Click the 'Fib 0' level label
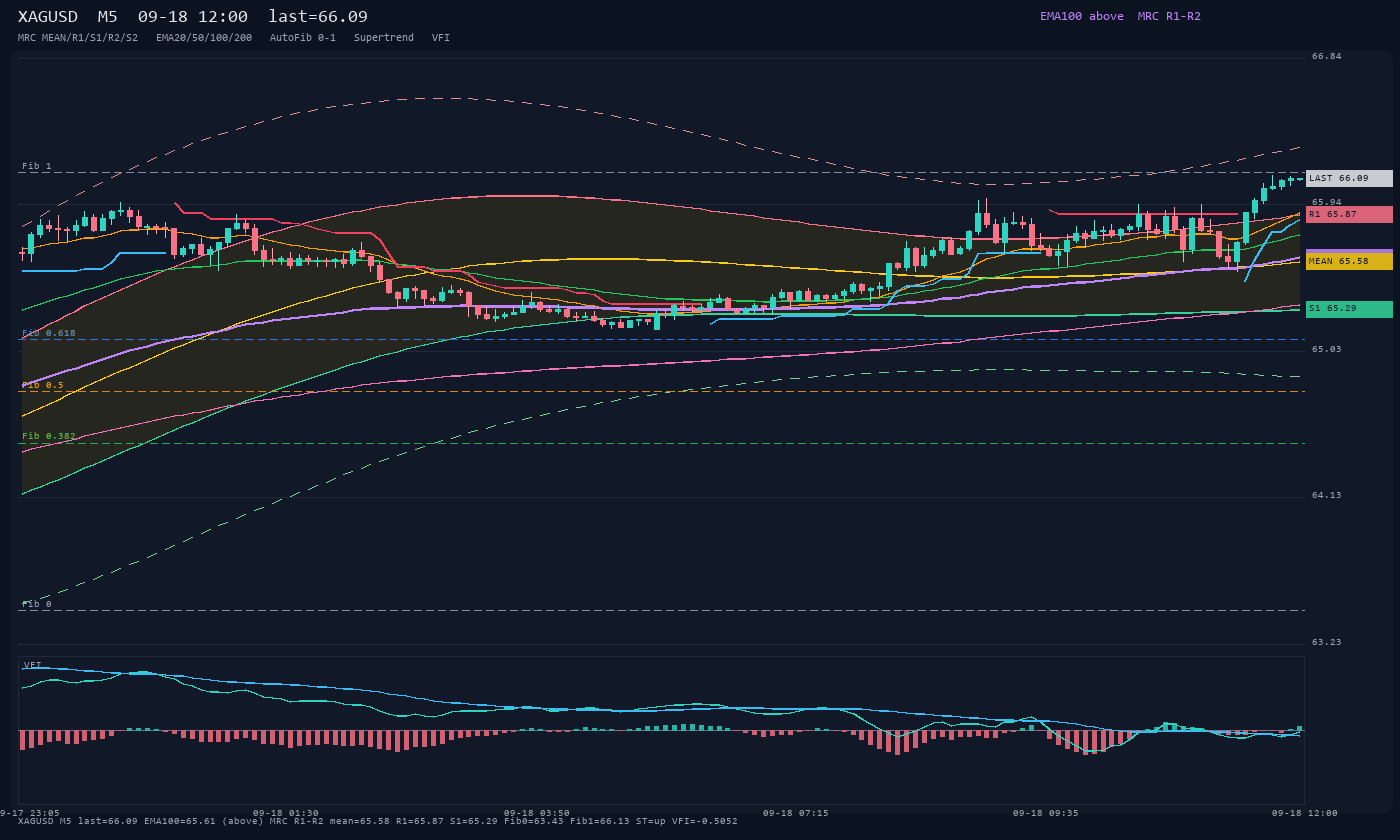1400x840 pixels. coord(37,604)
